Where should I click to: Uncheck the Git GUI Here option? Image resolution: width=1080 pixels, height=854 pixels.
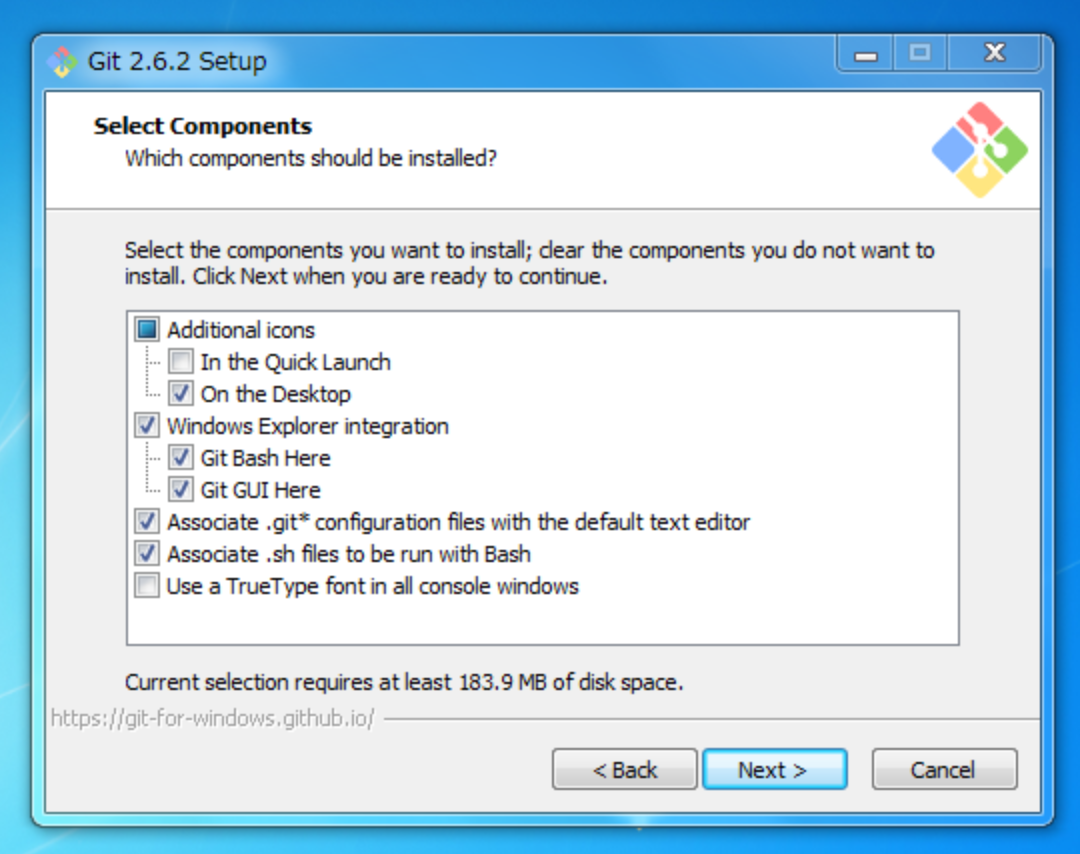tap(181, 490)
